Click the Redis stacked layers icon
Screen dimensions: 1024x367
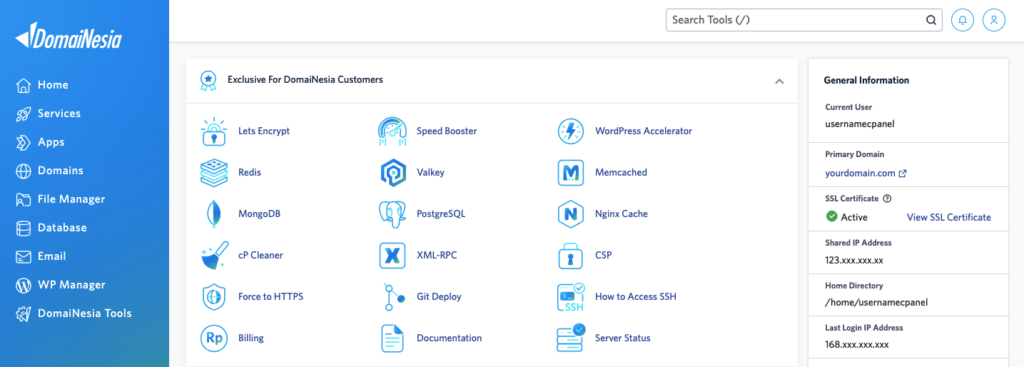(214, 172)
